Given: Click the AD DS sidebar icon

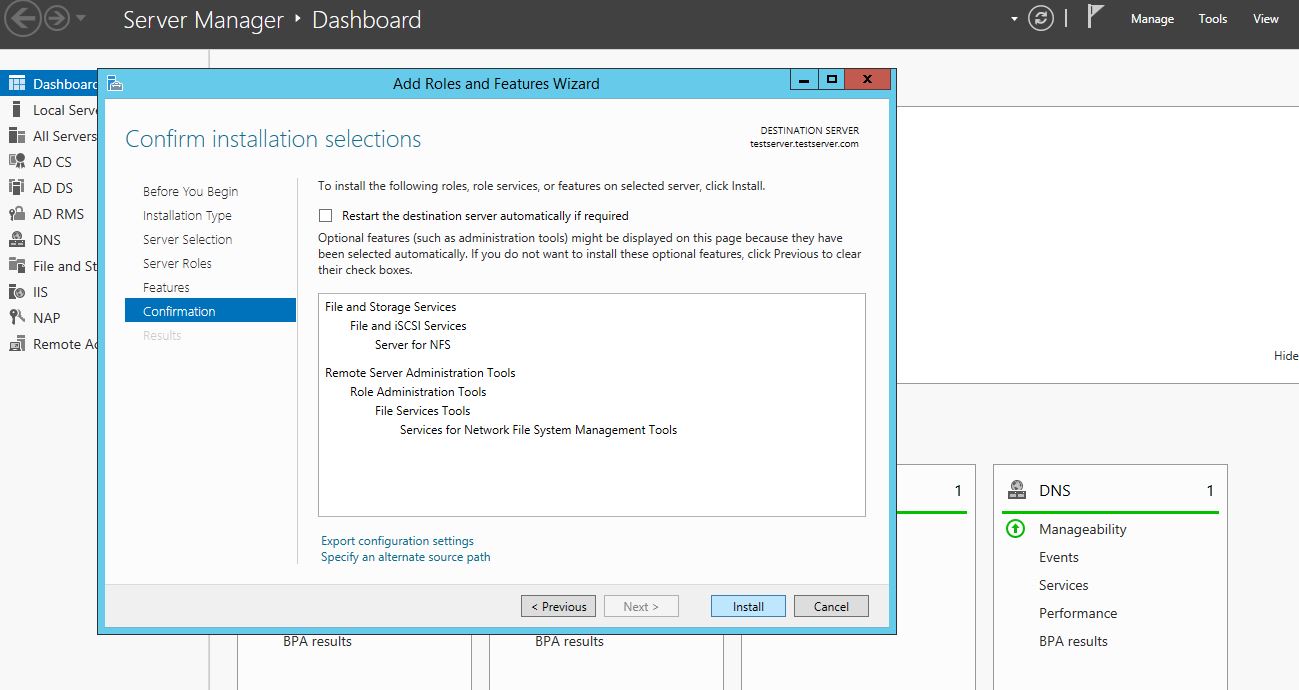Looking at the screenshot, I should 16,188.
